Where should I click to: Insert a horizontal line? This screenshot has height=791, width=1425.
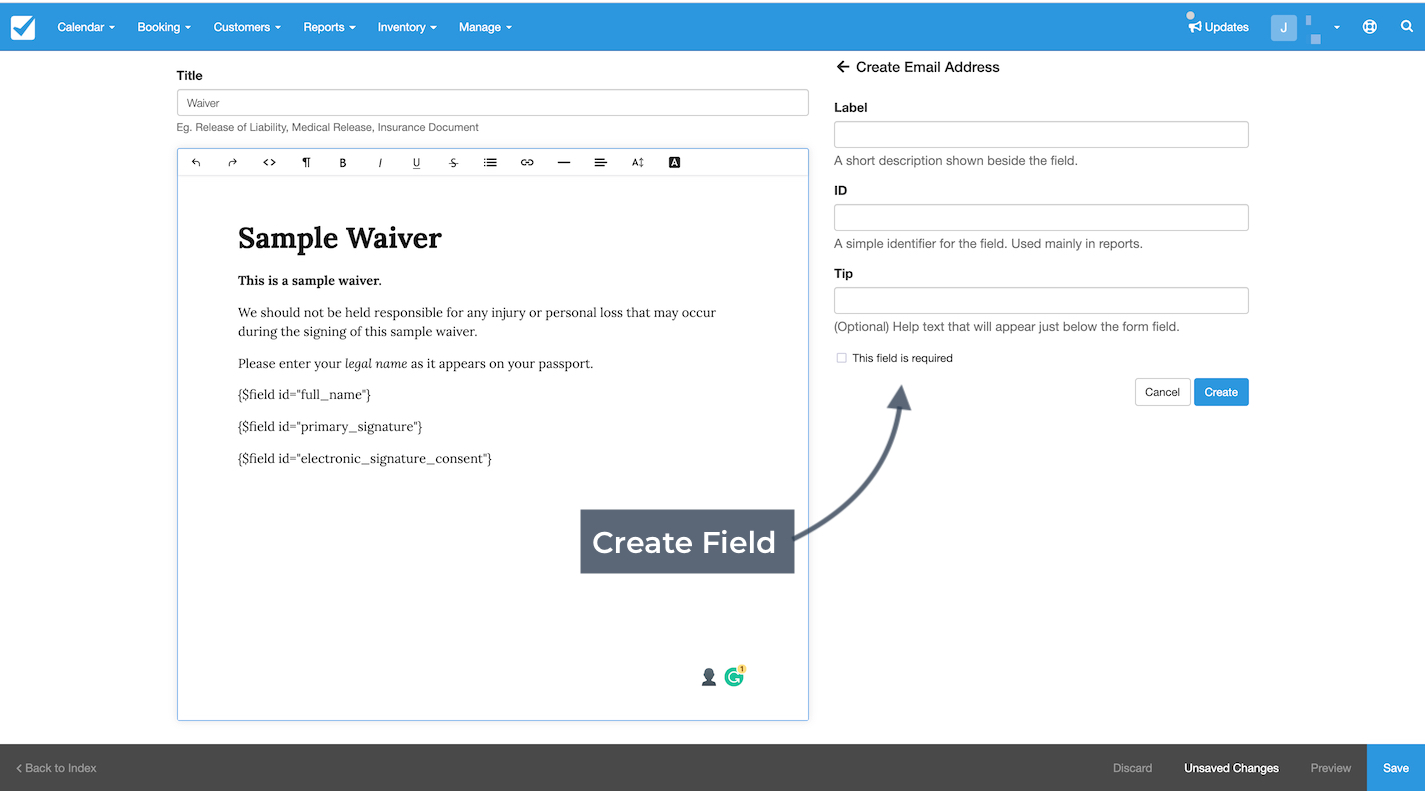(564, 162)
